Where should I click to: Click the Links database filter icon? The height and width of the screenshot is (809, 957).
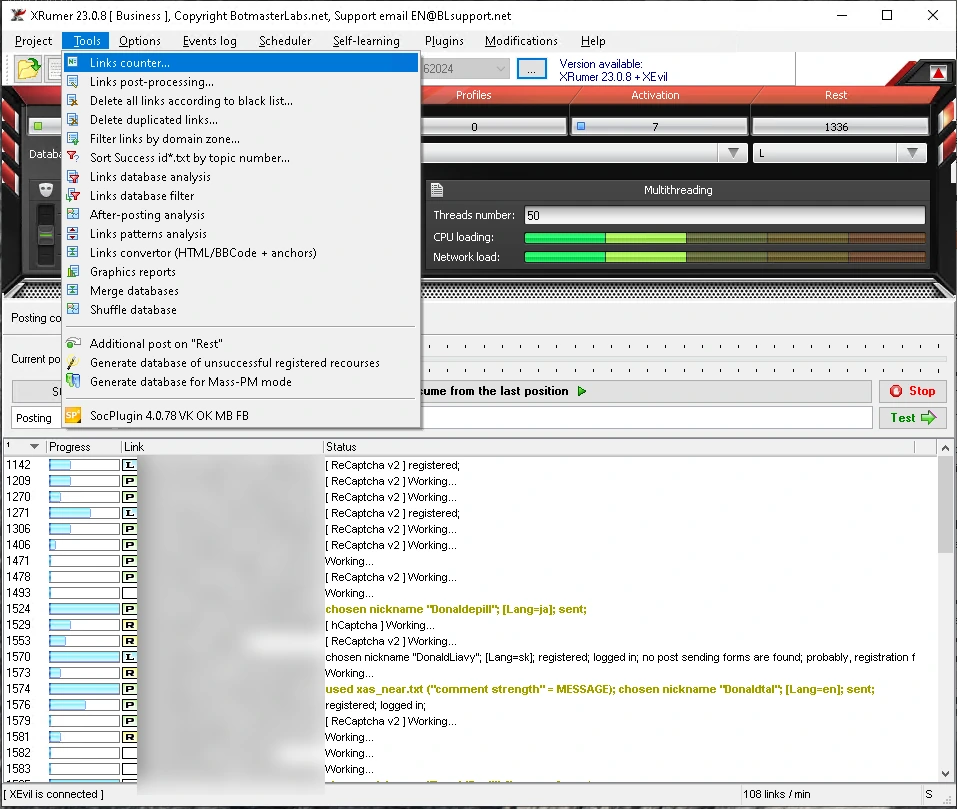click(73, 195)
